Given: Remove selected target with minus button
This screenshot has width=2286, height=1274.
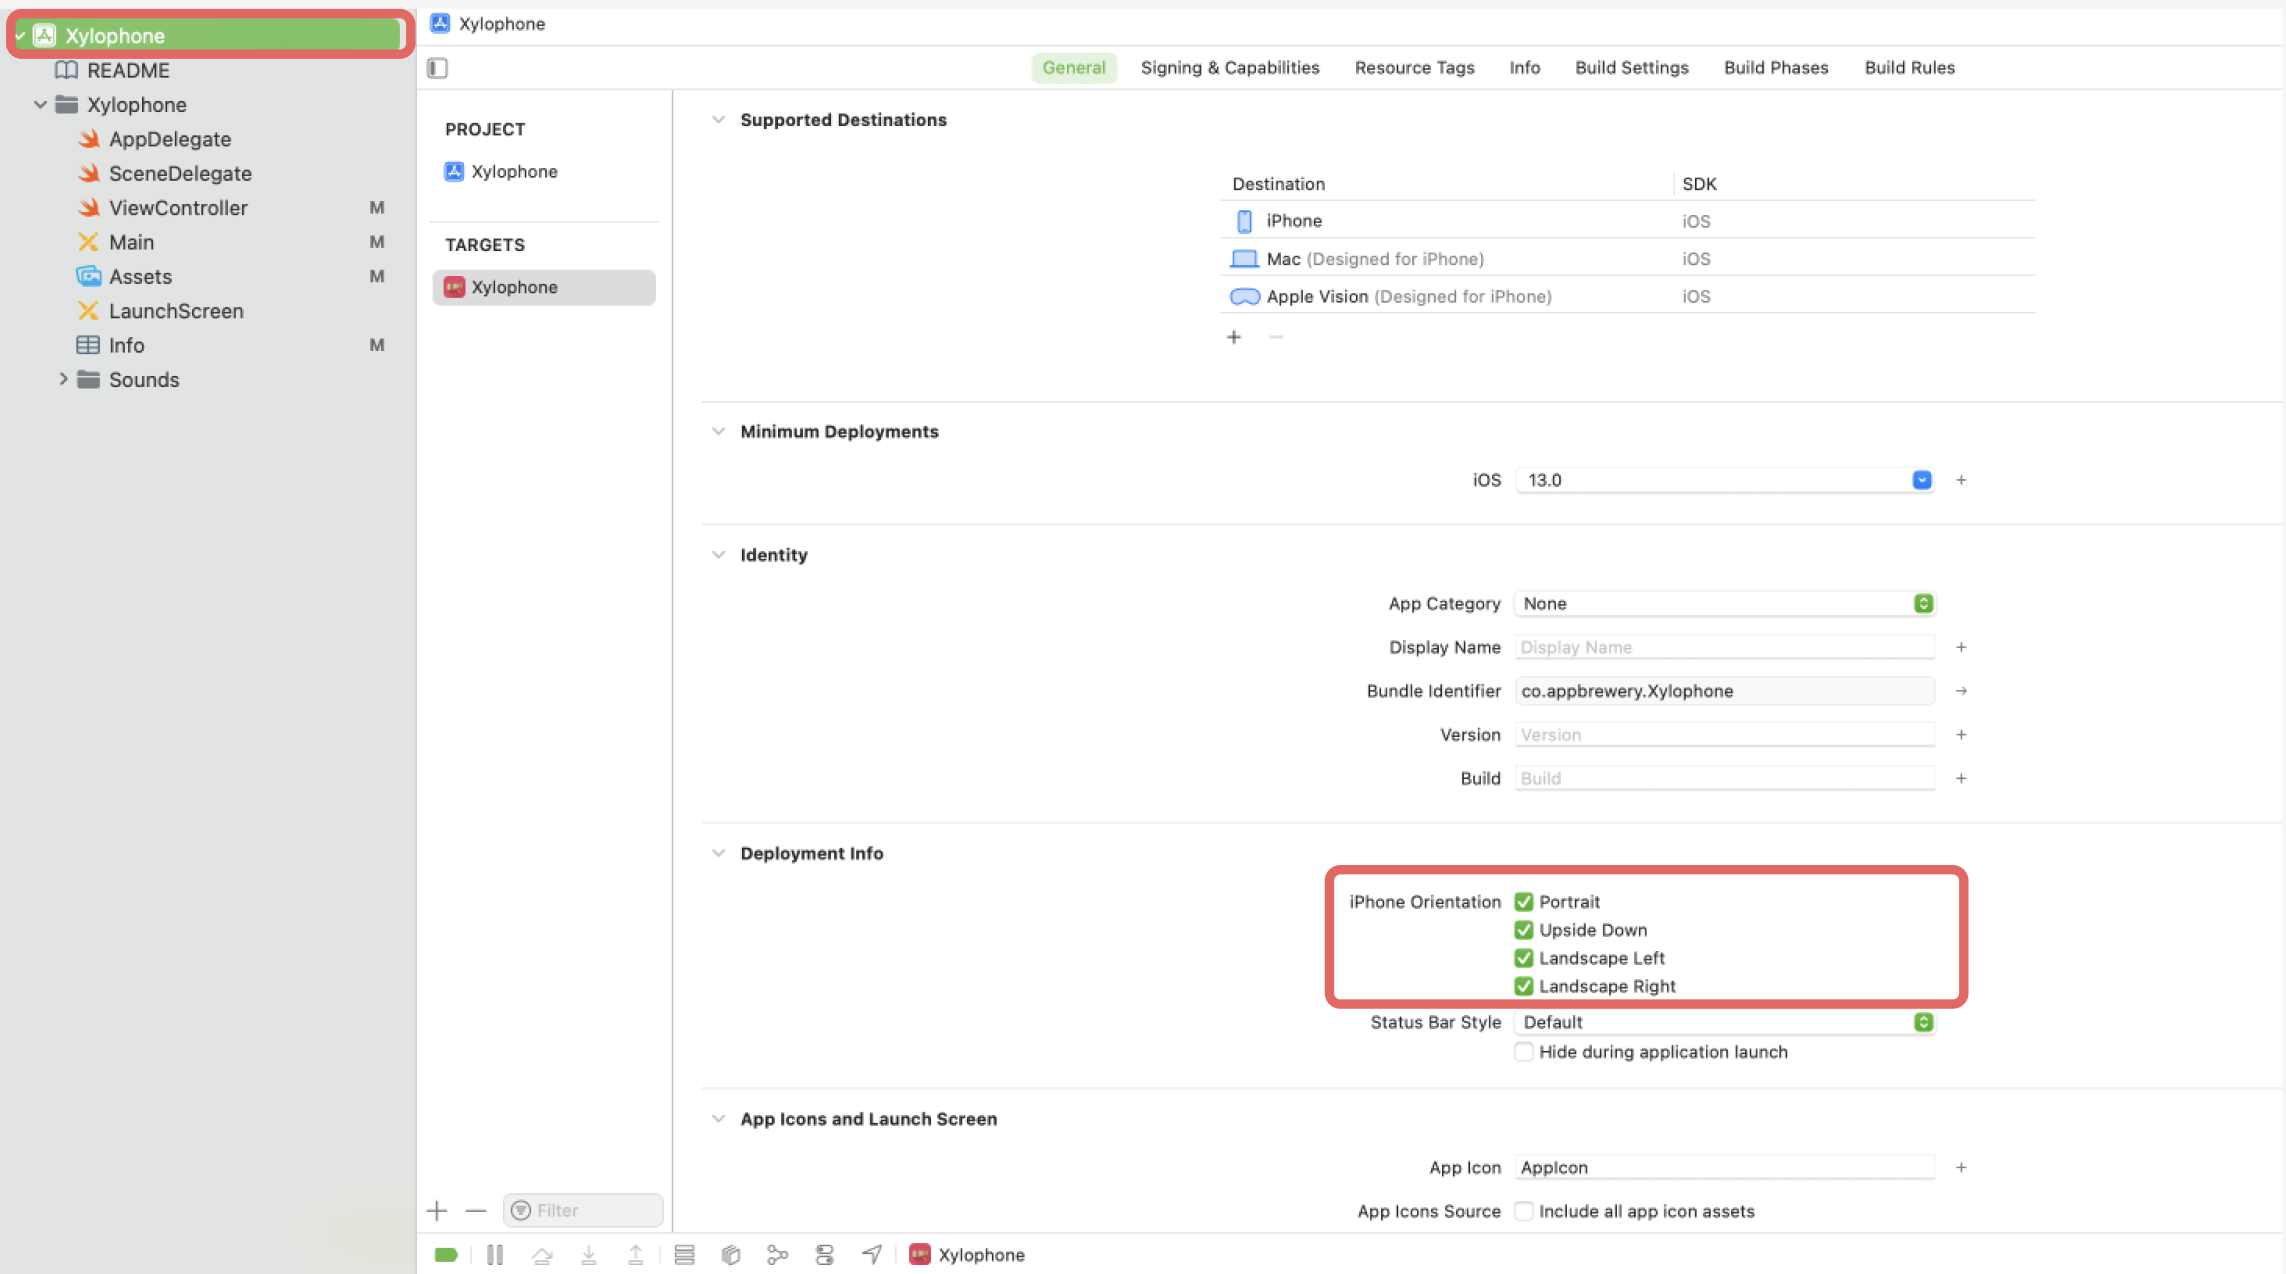Looking at the screenshot, I should pyautogui.click(x=476, y=1211).
